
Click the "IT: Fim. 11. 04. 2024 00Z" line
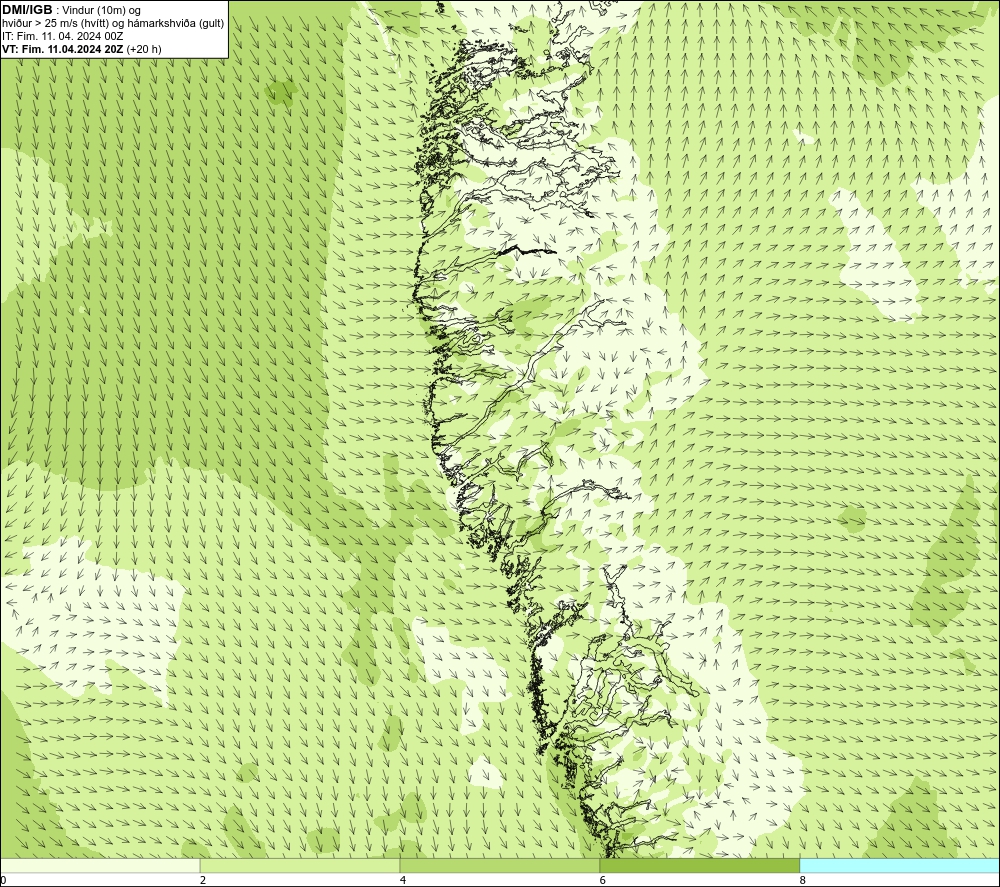[x=62, y=36]
